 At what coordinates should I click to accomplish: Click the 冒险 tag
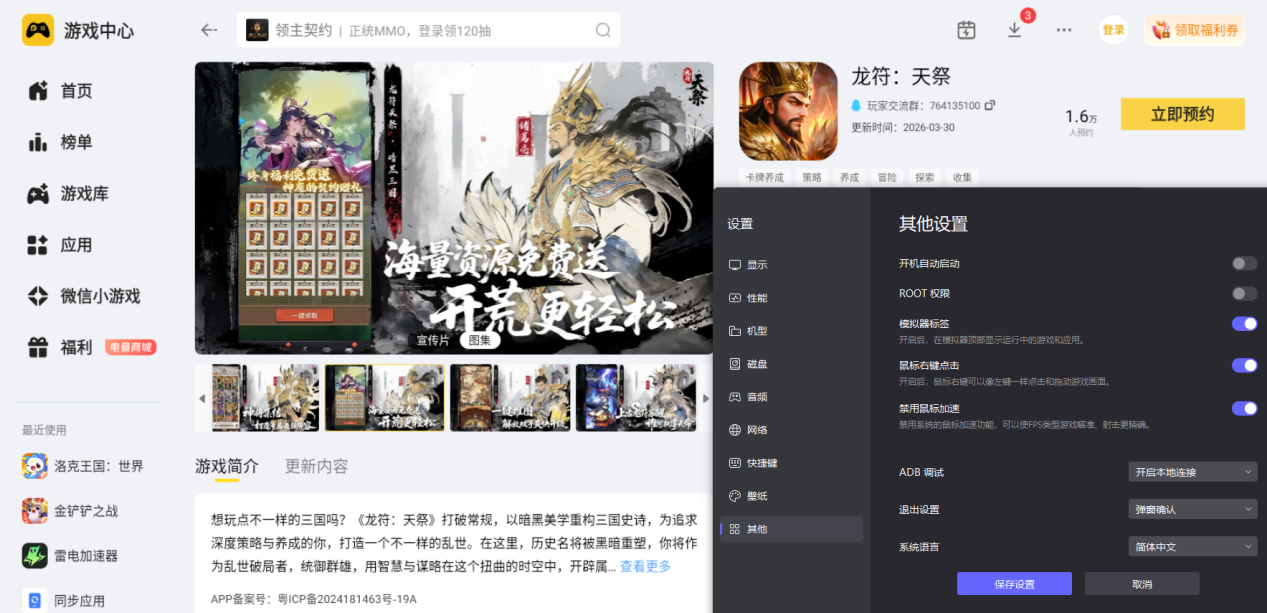(887, 177)
